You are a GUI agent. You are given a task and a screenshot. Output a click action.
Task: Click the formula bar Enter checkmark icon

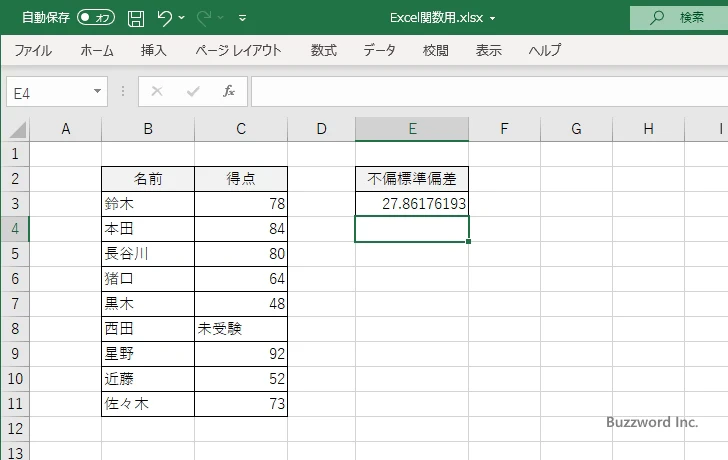(x=193, y=91)
